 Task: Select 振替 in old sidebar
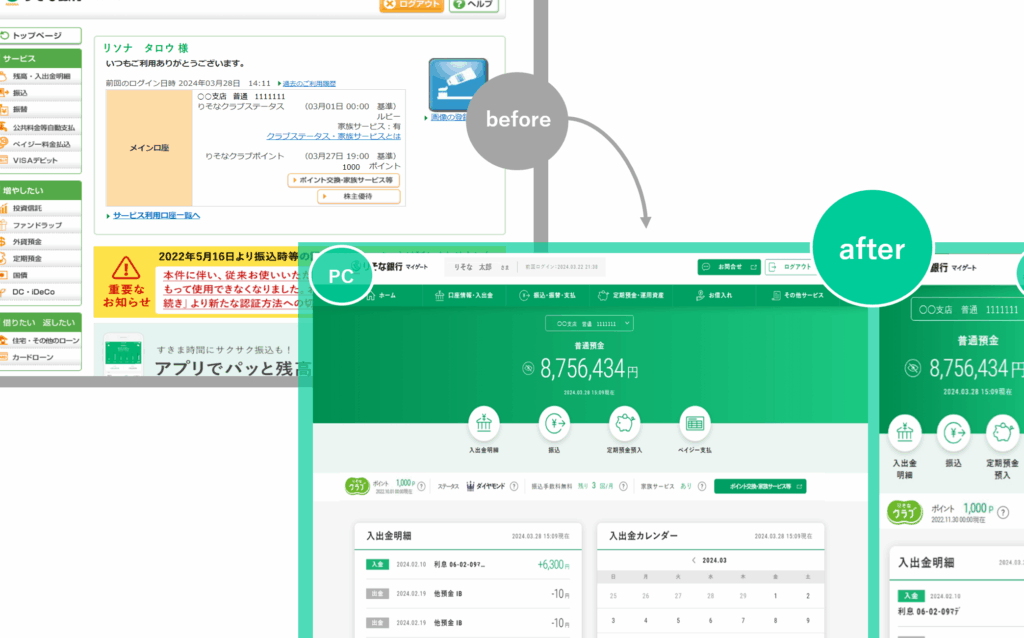click(x=40, y=110)
